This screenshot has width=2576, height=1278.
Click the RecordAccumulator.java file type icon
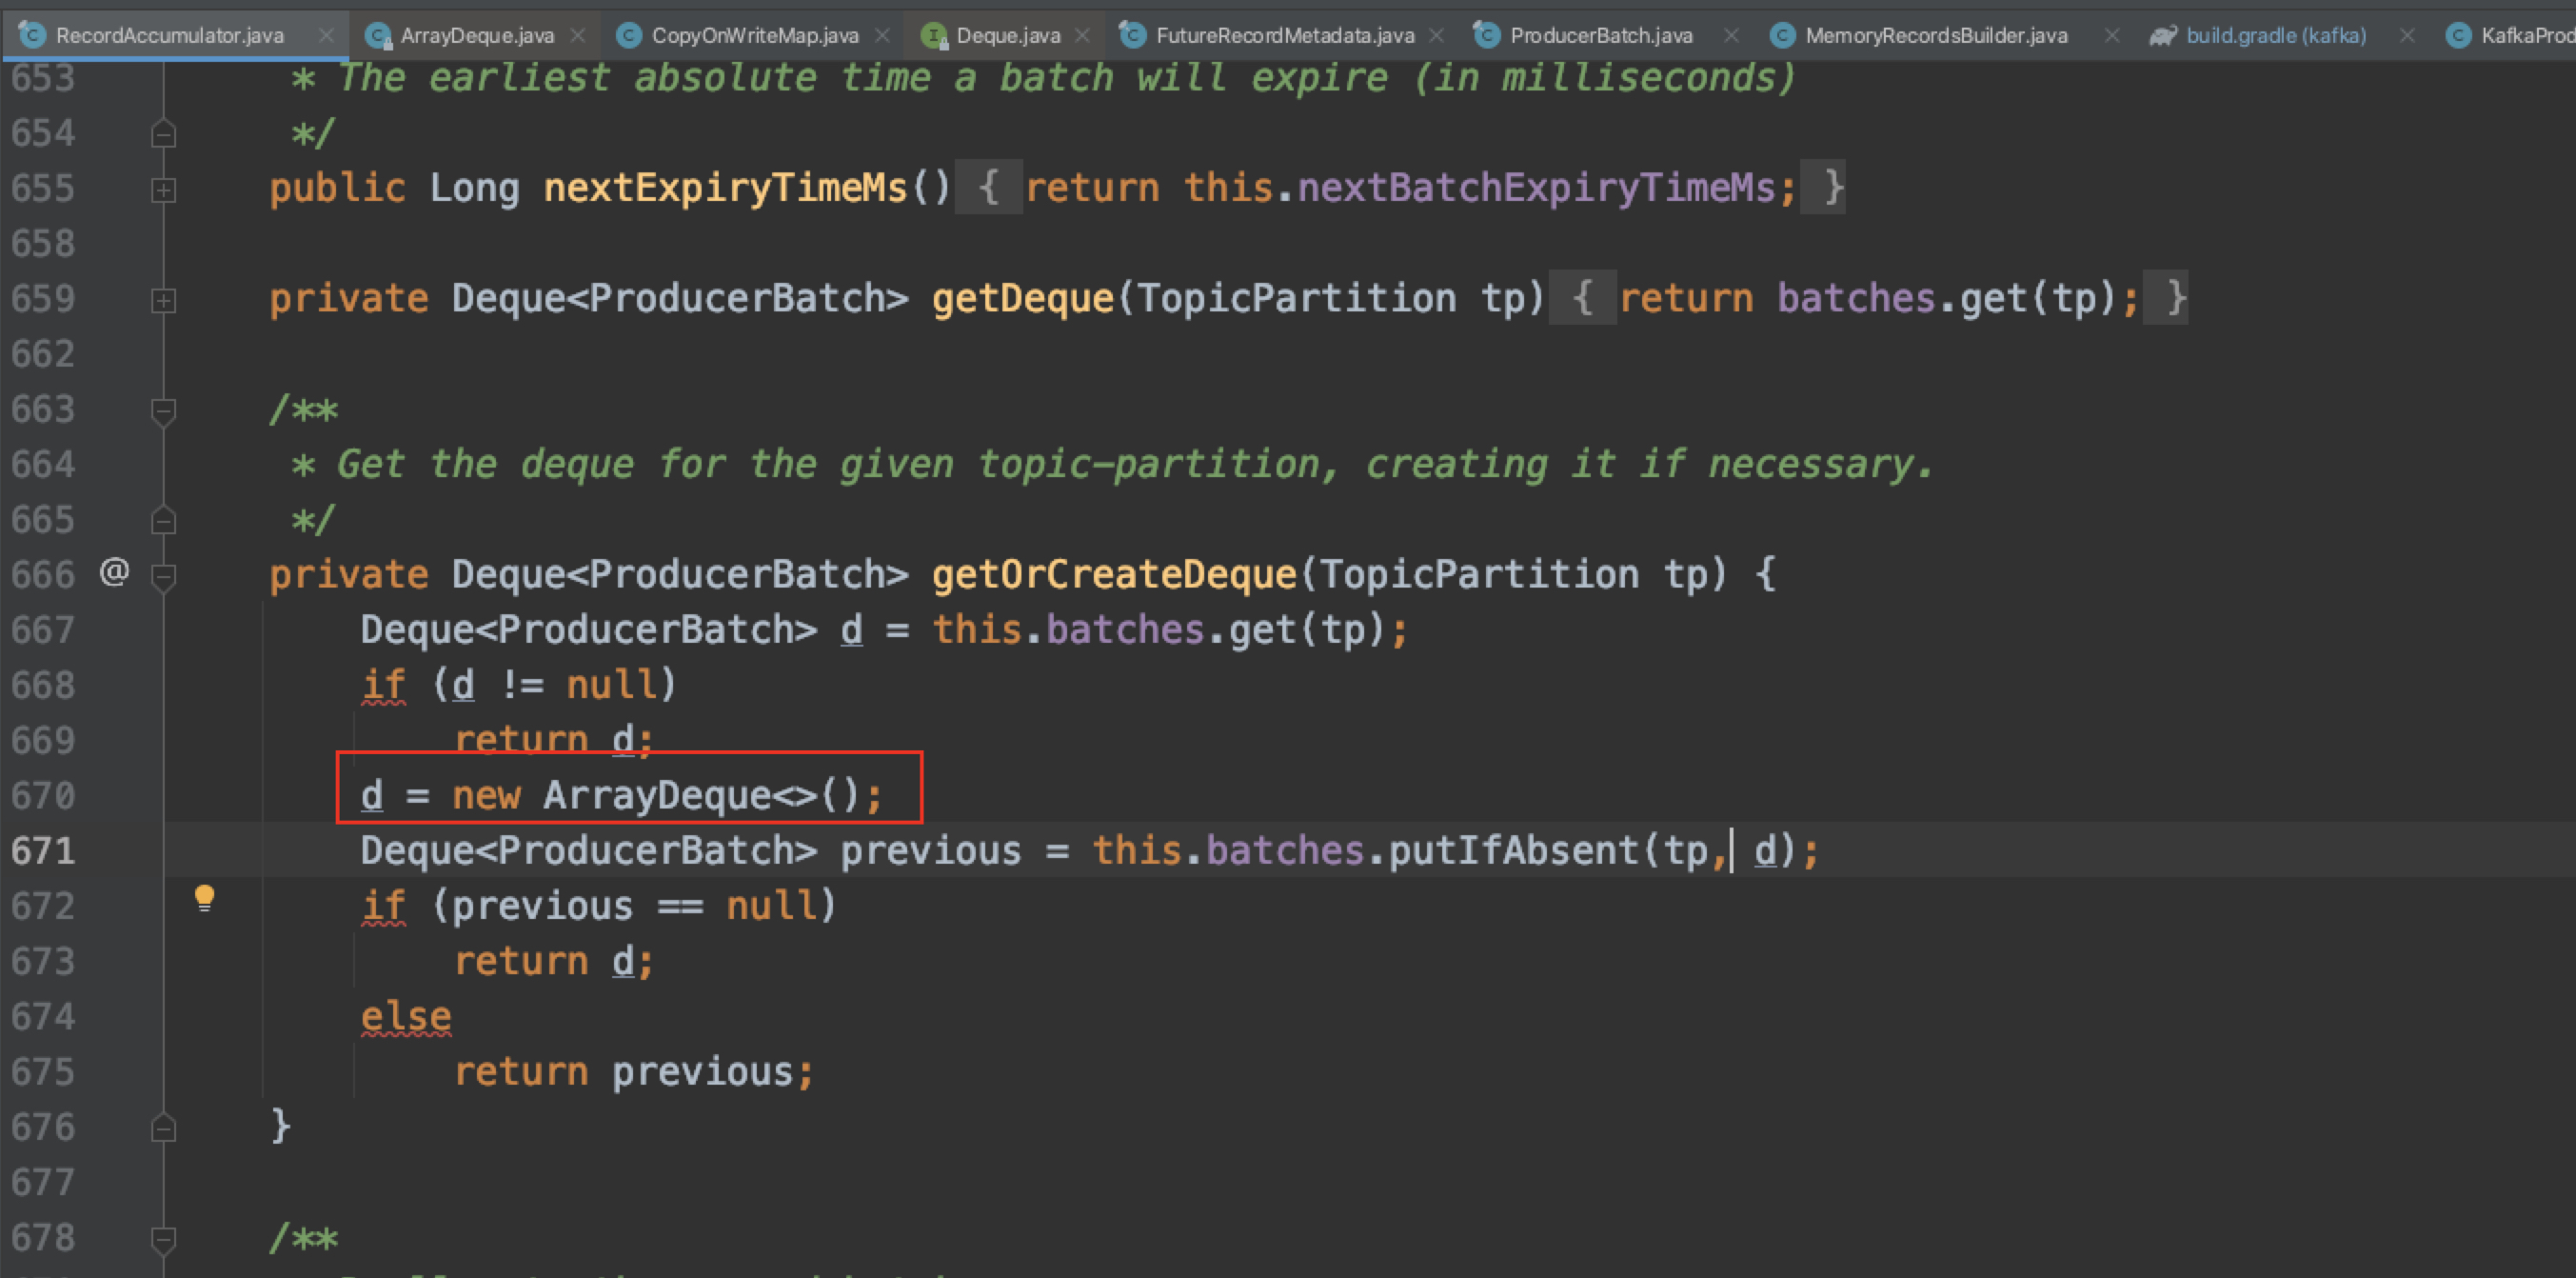[x=32, y=35]
